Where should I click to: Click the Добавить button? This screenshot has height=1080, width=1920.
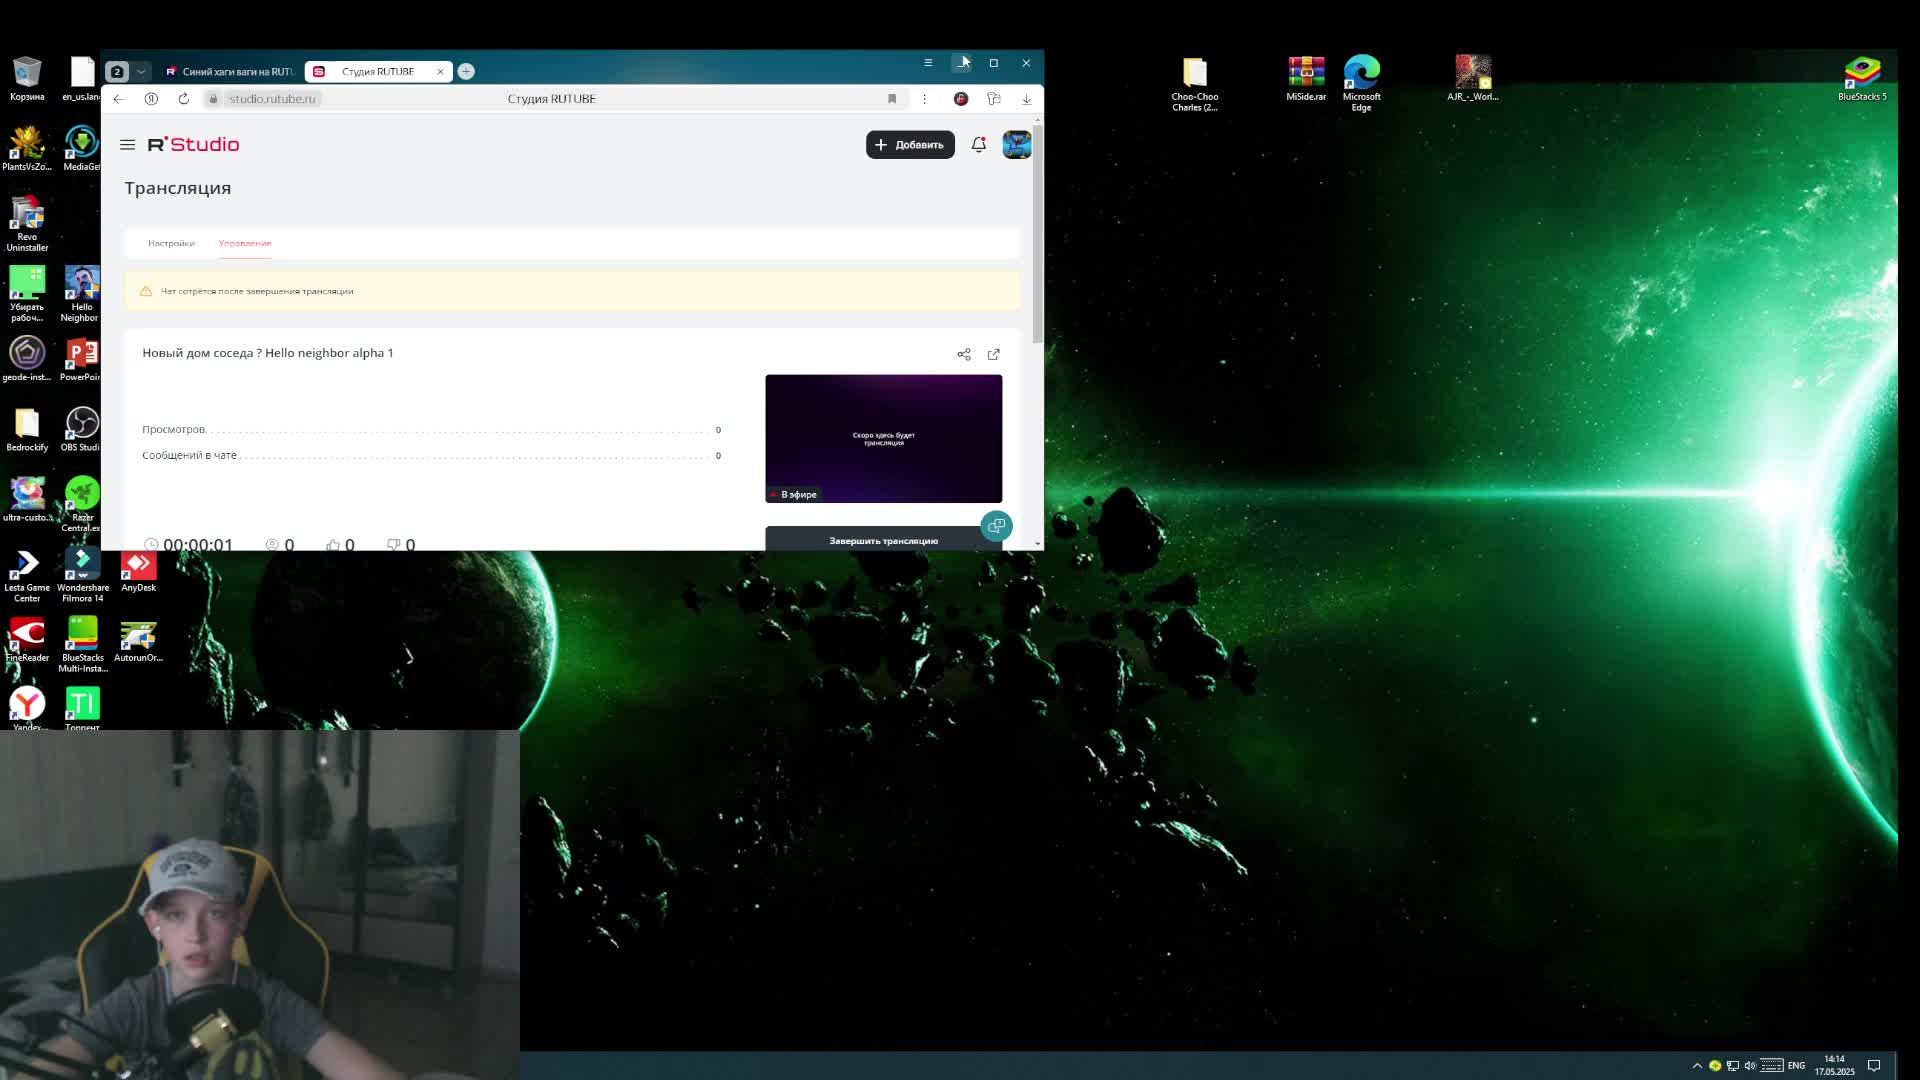(x=910, y=145)
